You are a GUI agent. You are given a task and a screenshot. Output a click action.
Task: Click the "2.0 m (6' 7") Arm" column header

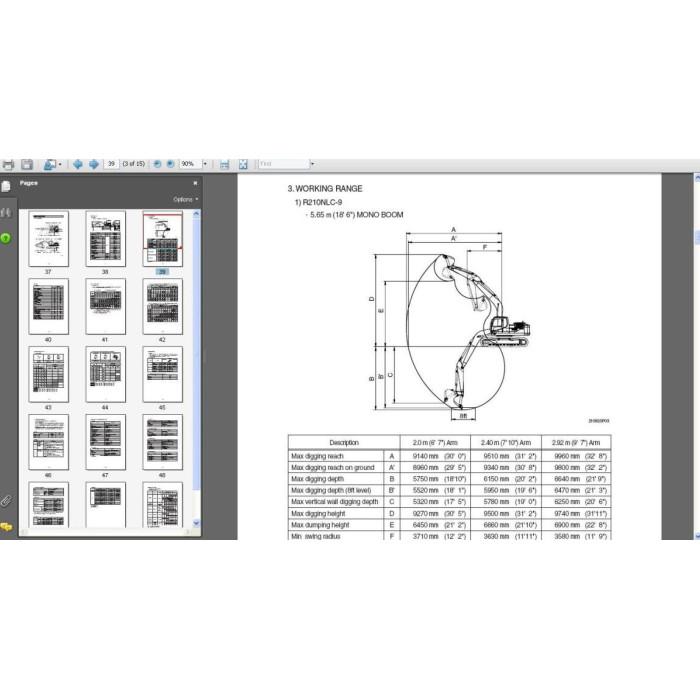click(435, 442)
